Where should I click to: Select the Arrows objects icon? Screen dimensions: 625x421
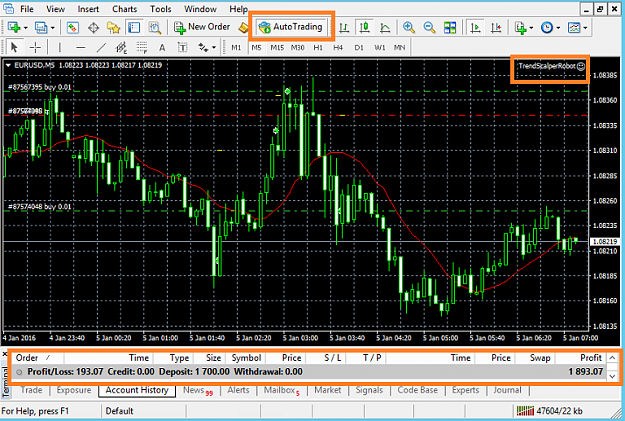tap(204, 47)
